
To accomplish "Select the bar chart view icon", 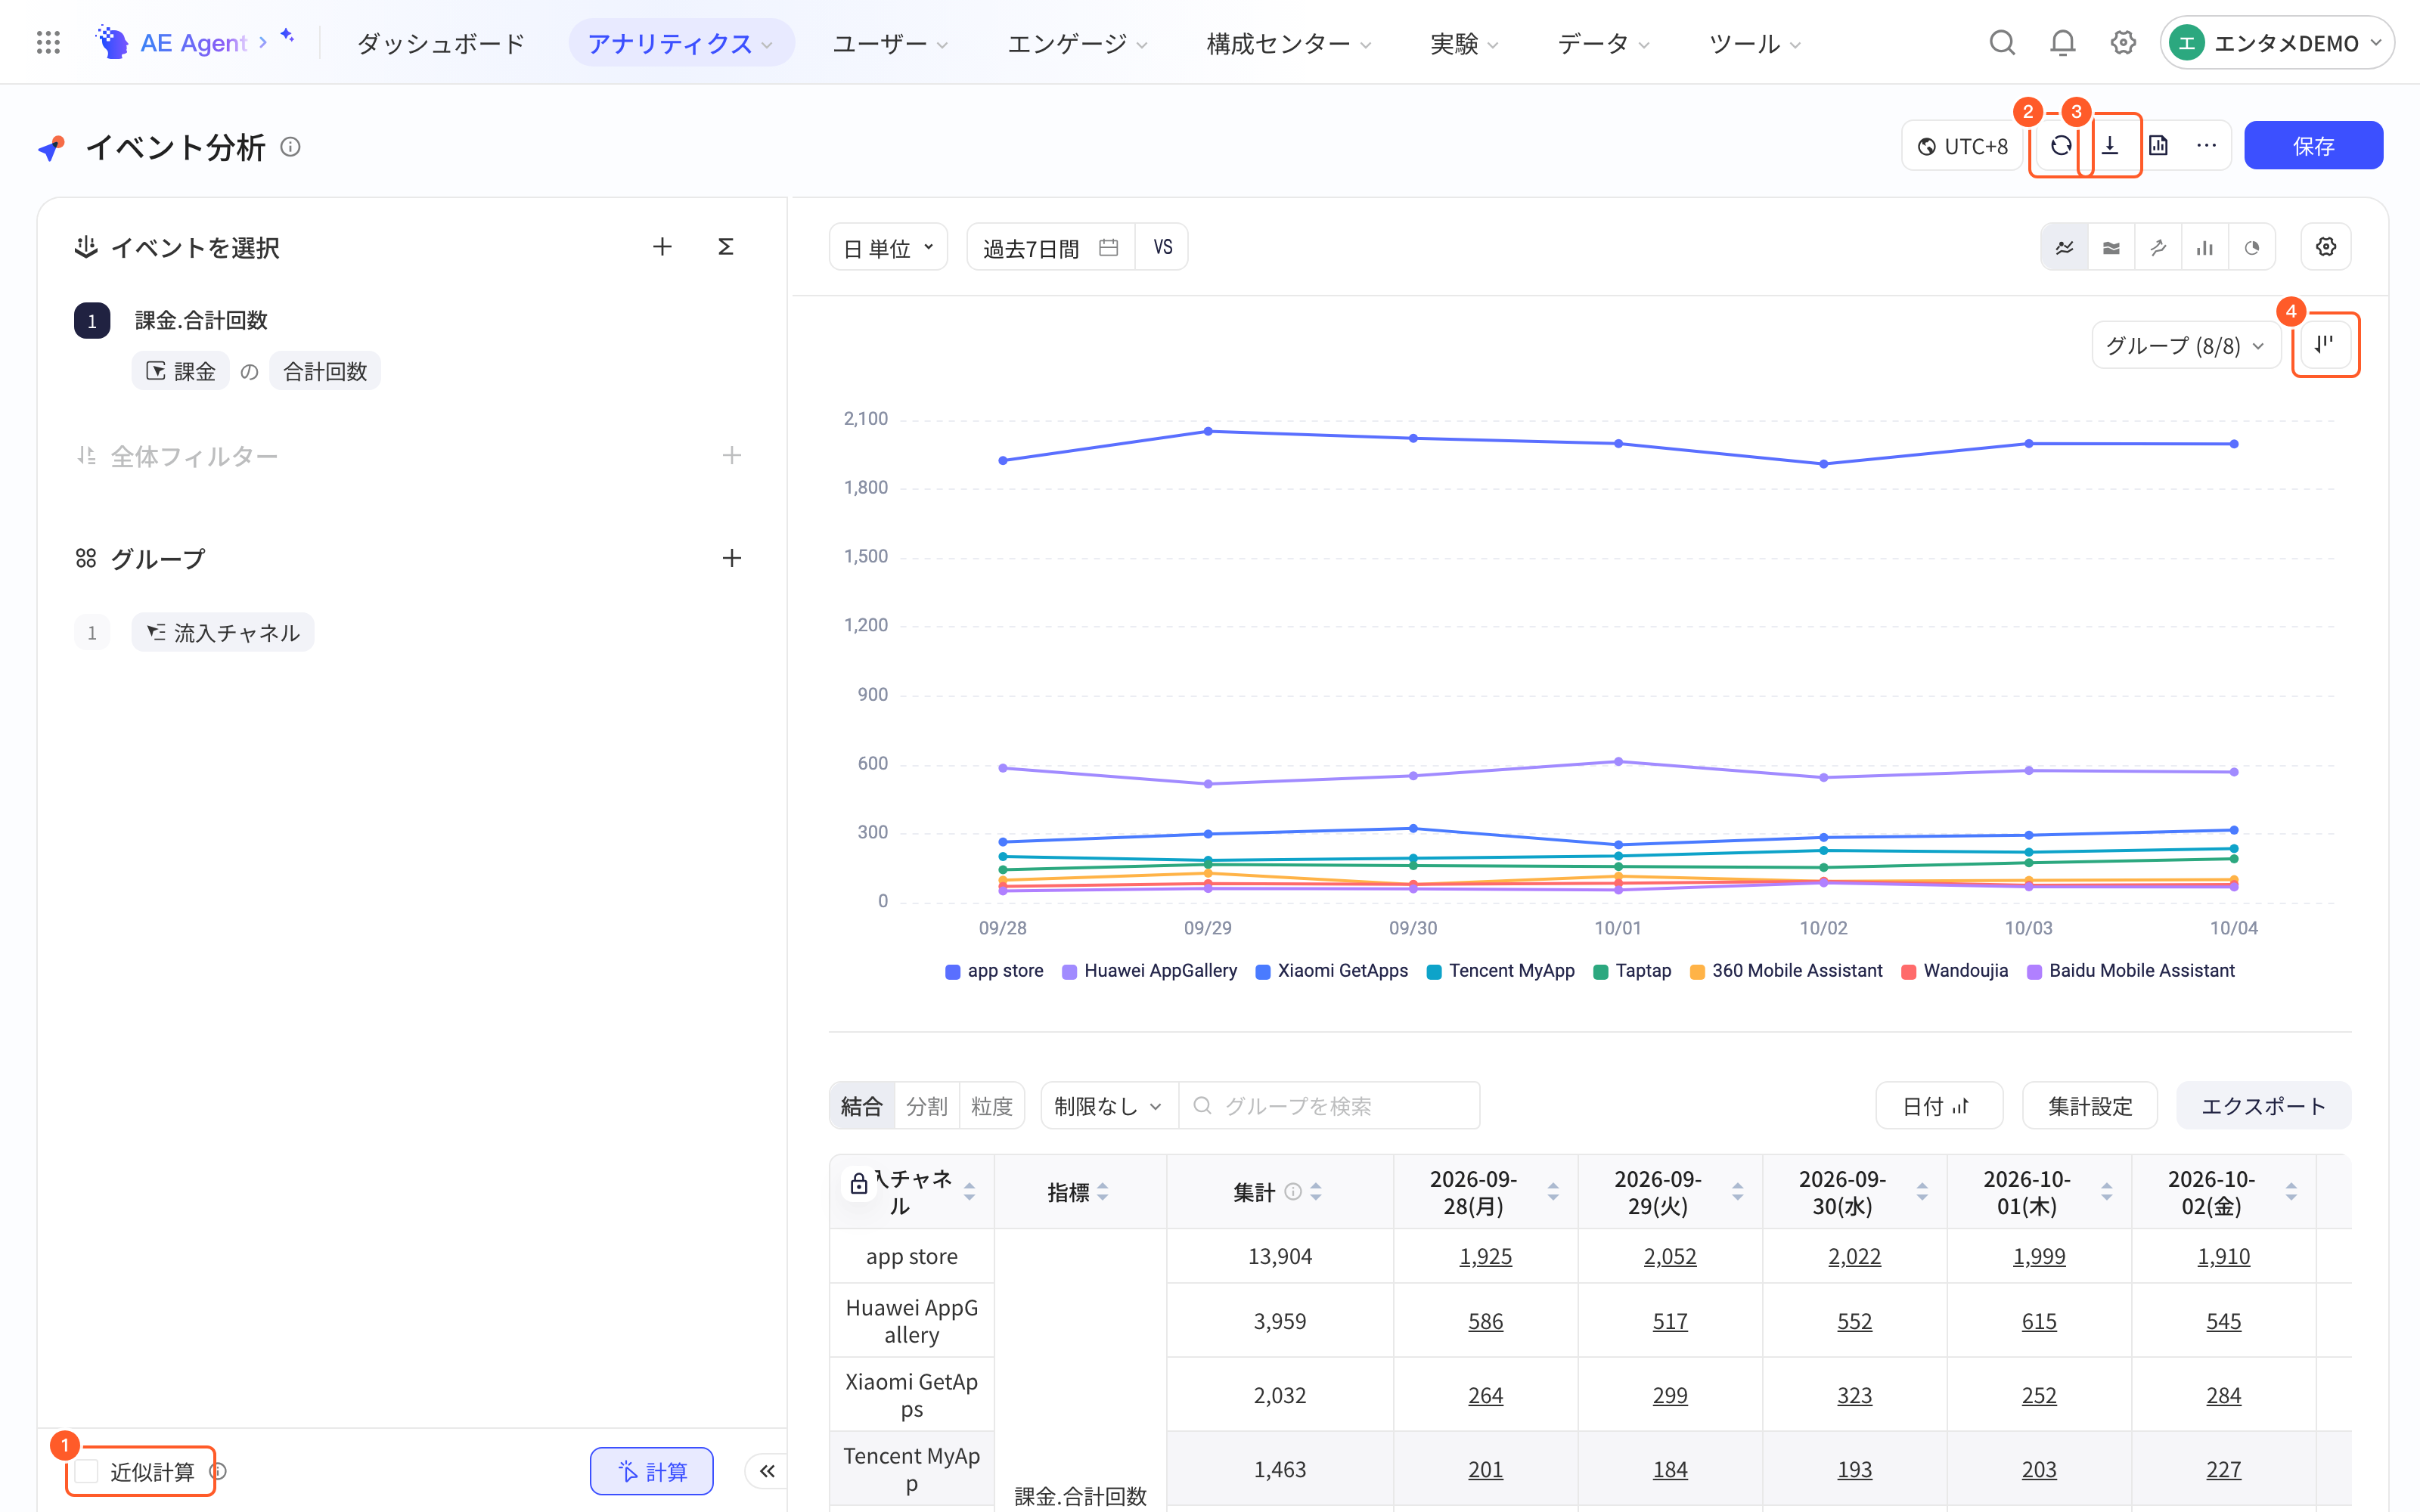I will (2205, 247).
